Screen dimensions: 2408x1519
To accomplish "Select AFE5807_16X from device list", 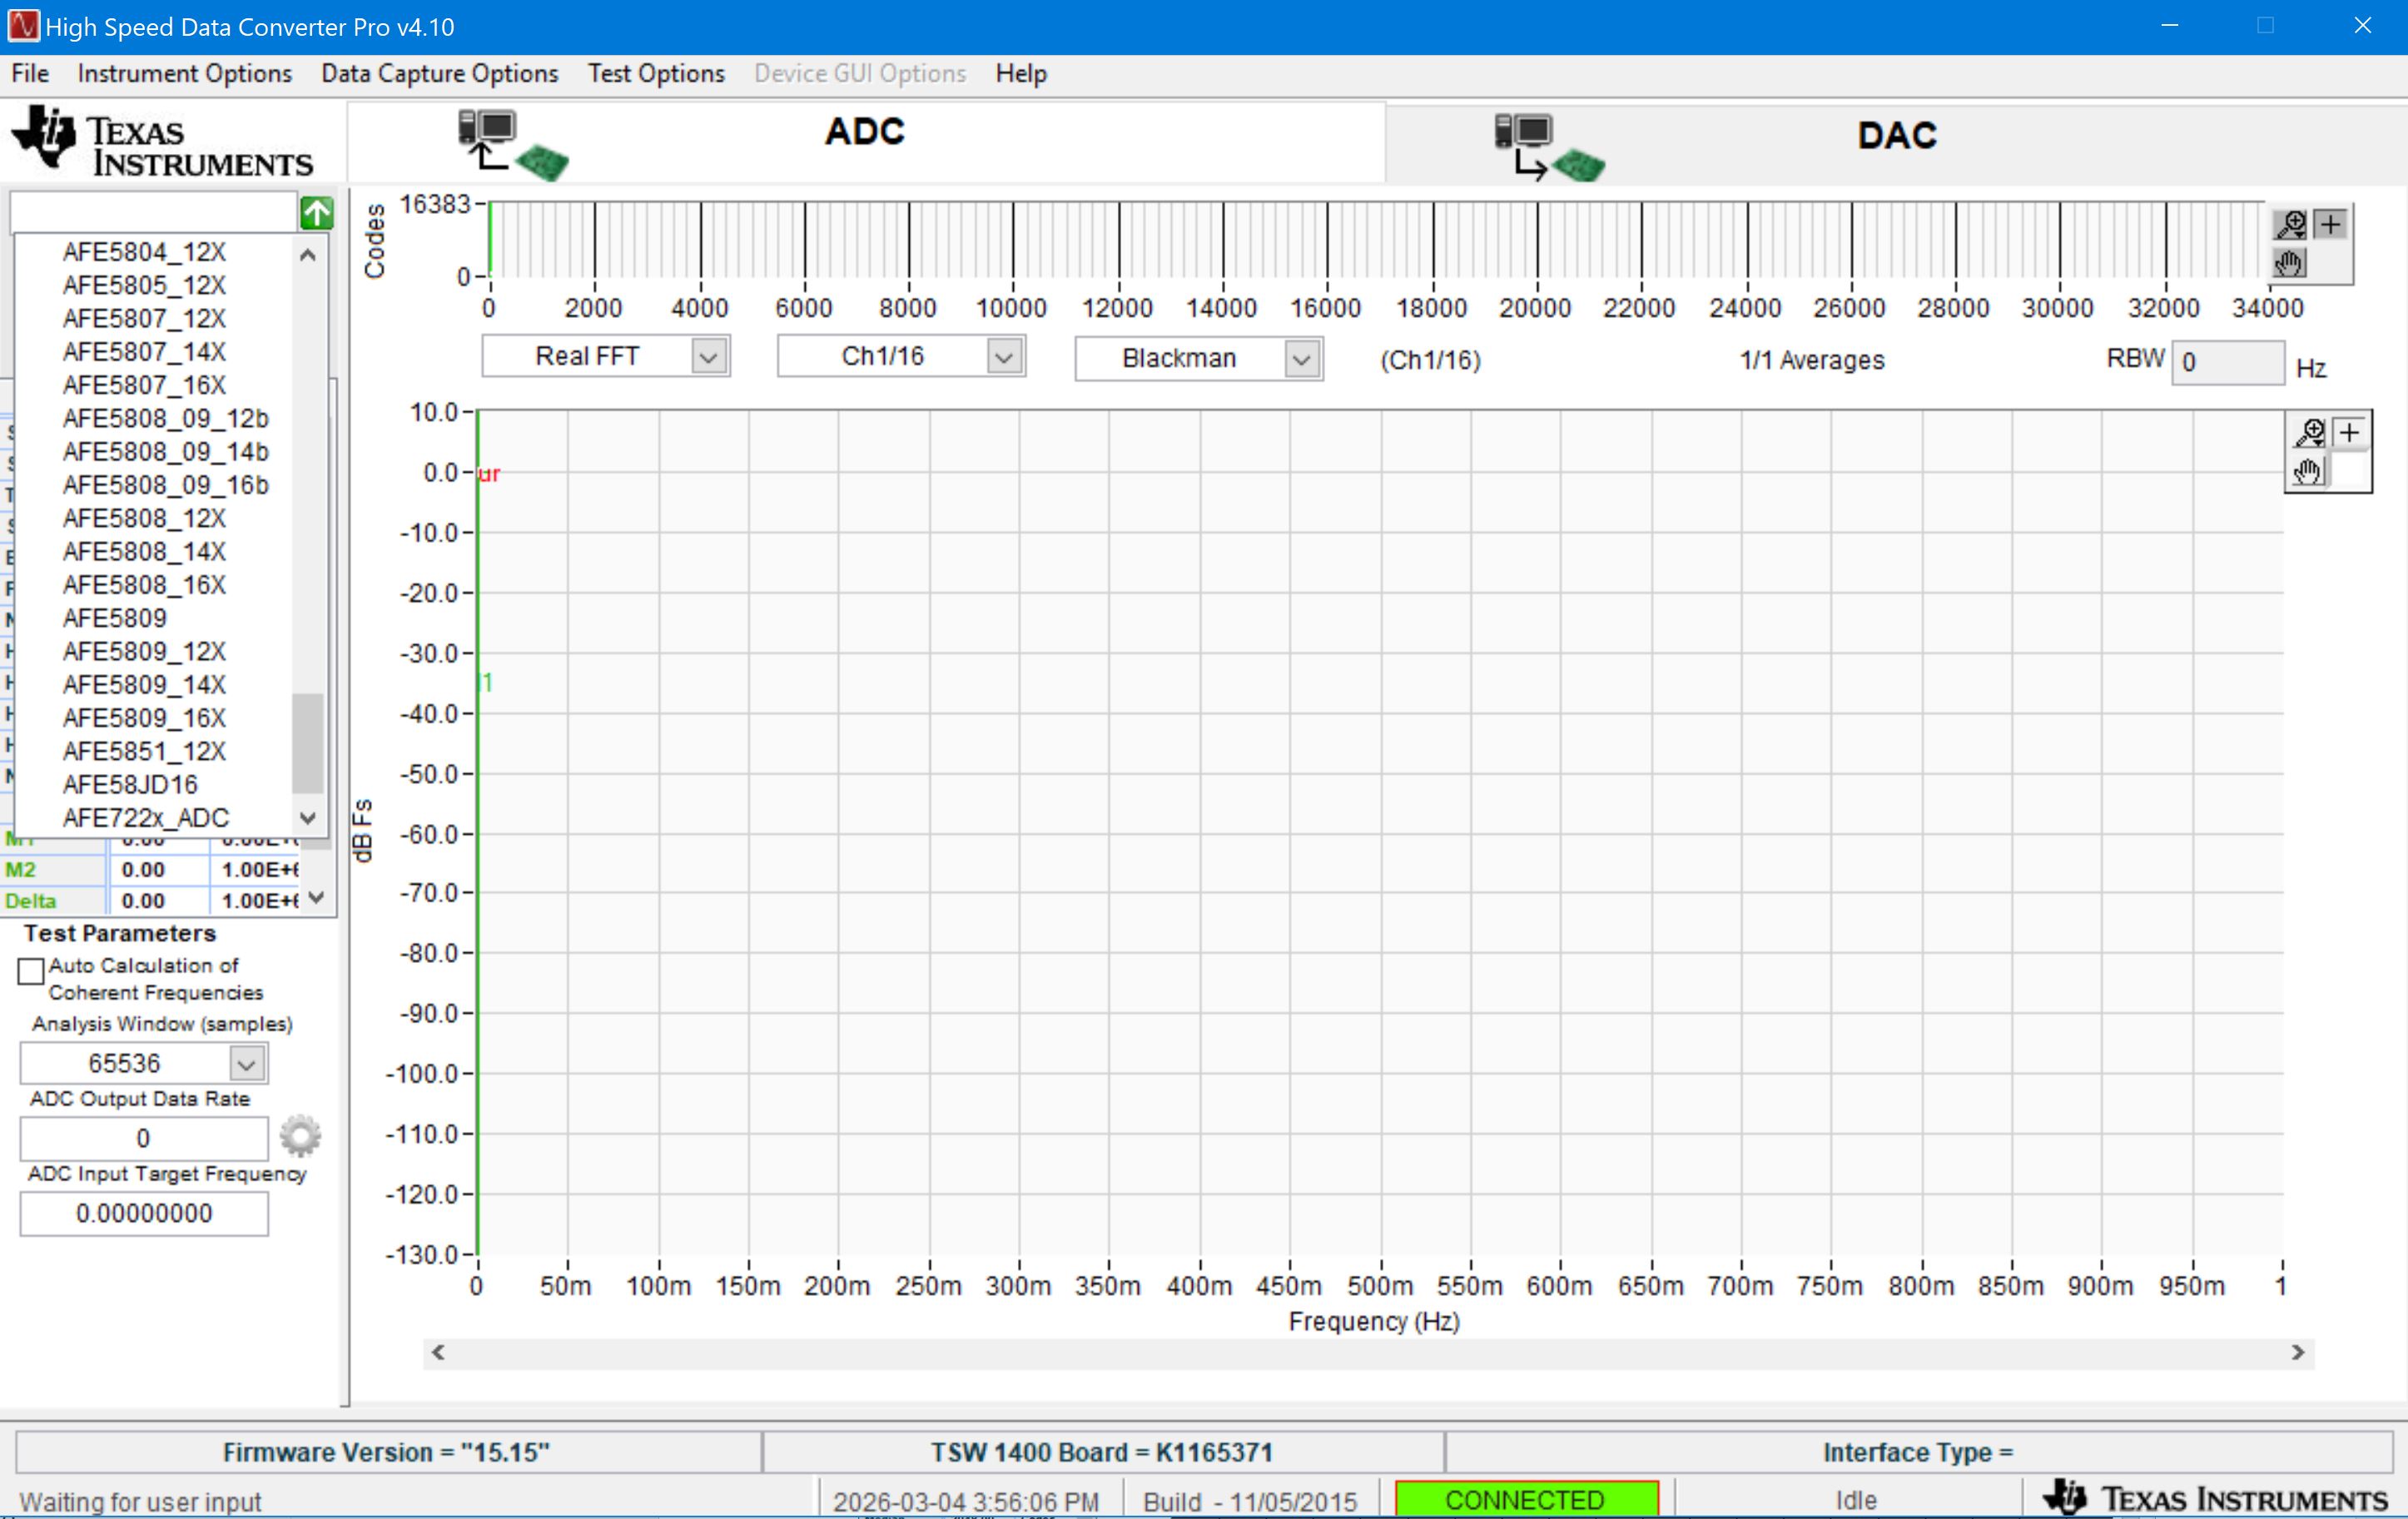I will click(144, 385).
